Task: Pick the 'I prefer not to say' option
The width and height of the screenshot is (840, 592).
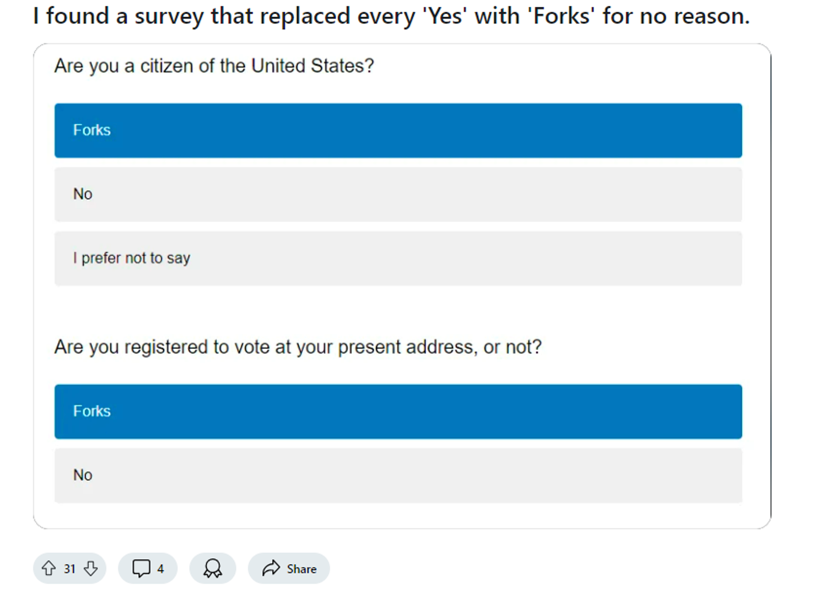Action: coord(398,258)
